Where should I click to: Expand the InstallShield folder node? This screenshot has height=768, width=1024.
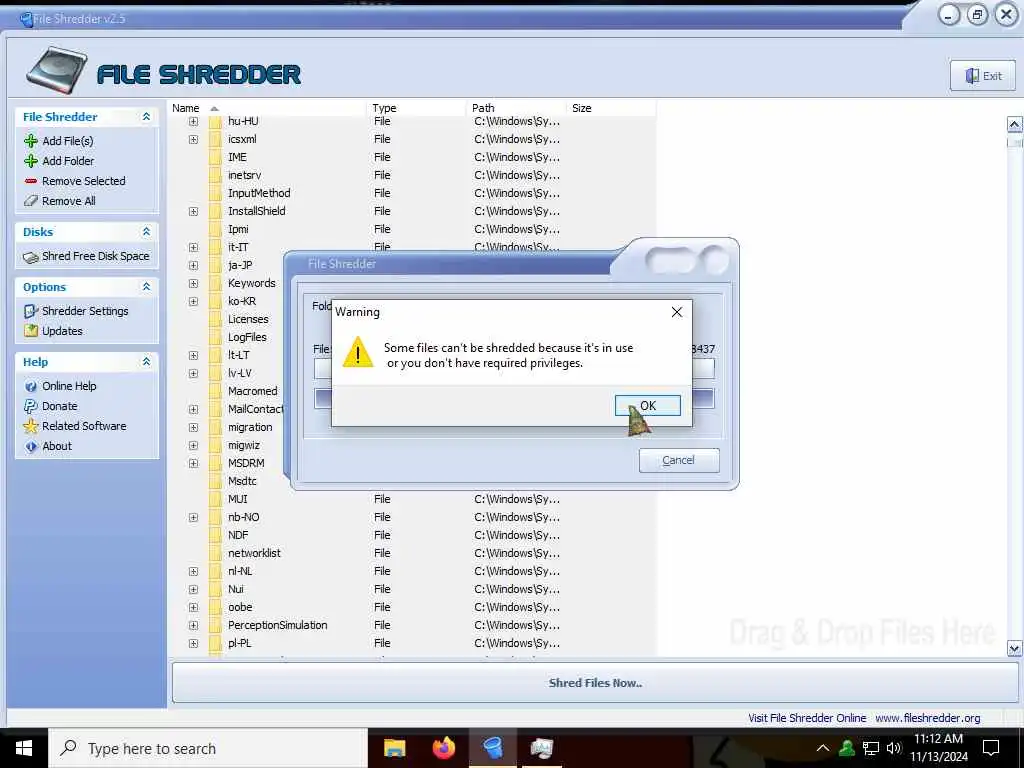[193, 212]
